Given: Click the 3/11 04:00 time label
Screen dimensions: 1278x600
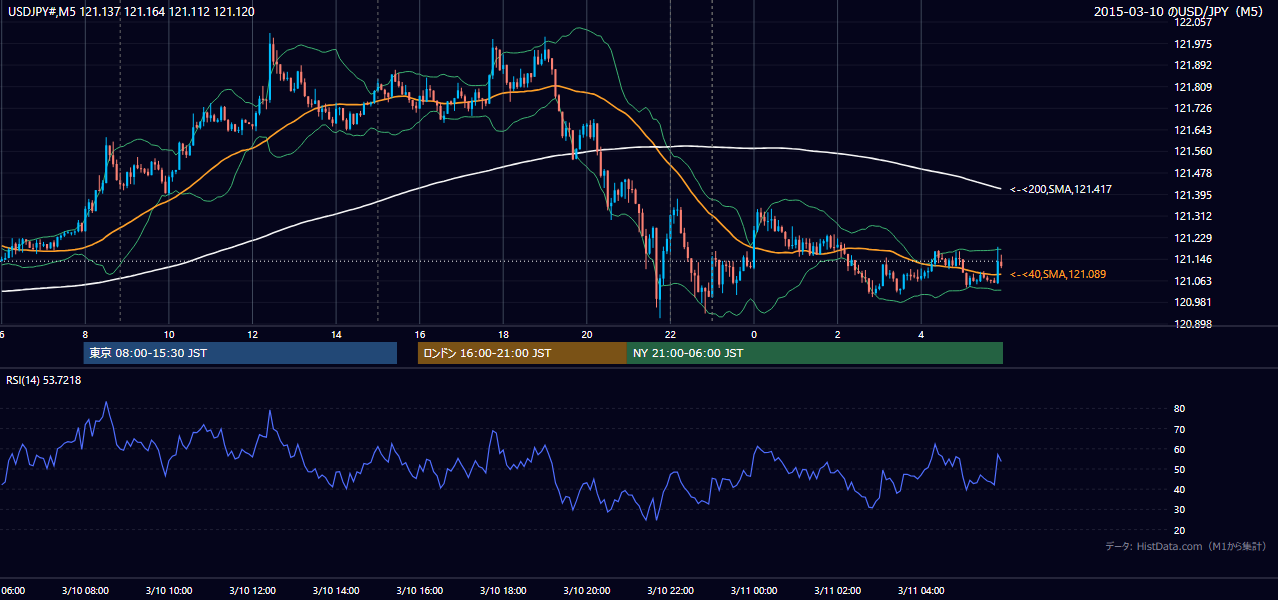Looking at the screenshot, I should coord(921,591).
